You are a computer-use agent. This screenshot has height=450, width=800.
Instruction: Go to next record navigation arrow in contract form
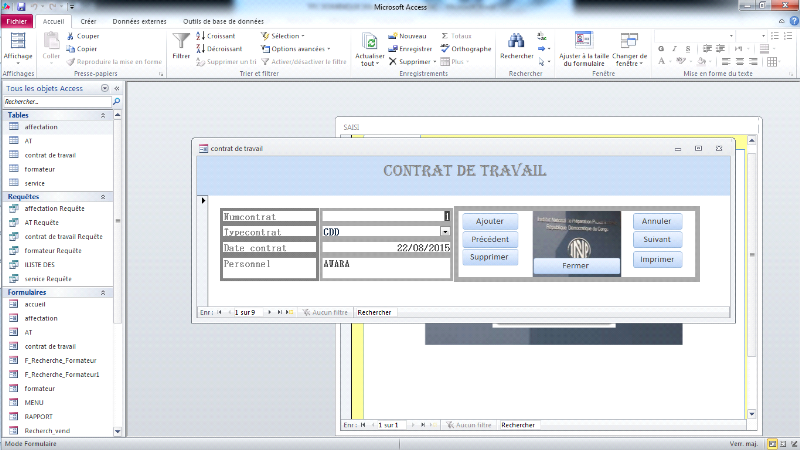tap(268, 312)
